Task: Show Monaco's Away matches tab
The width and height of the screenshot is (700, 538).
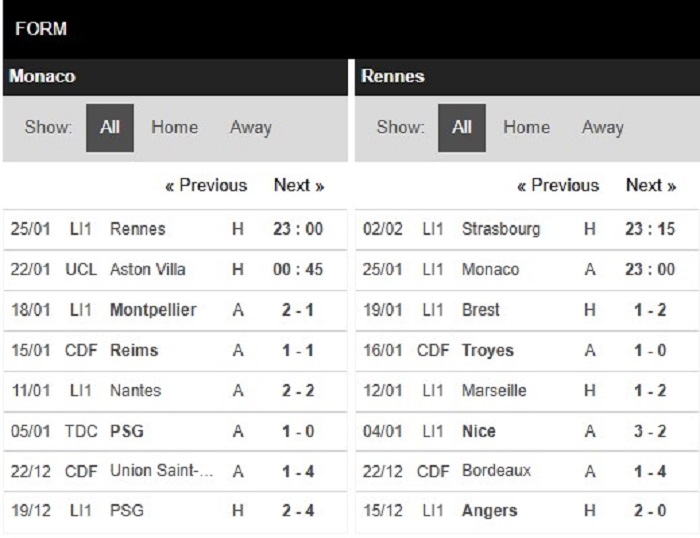Action: pos(250,128)
